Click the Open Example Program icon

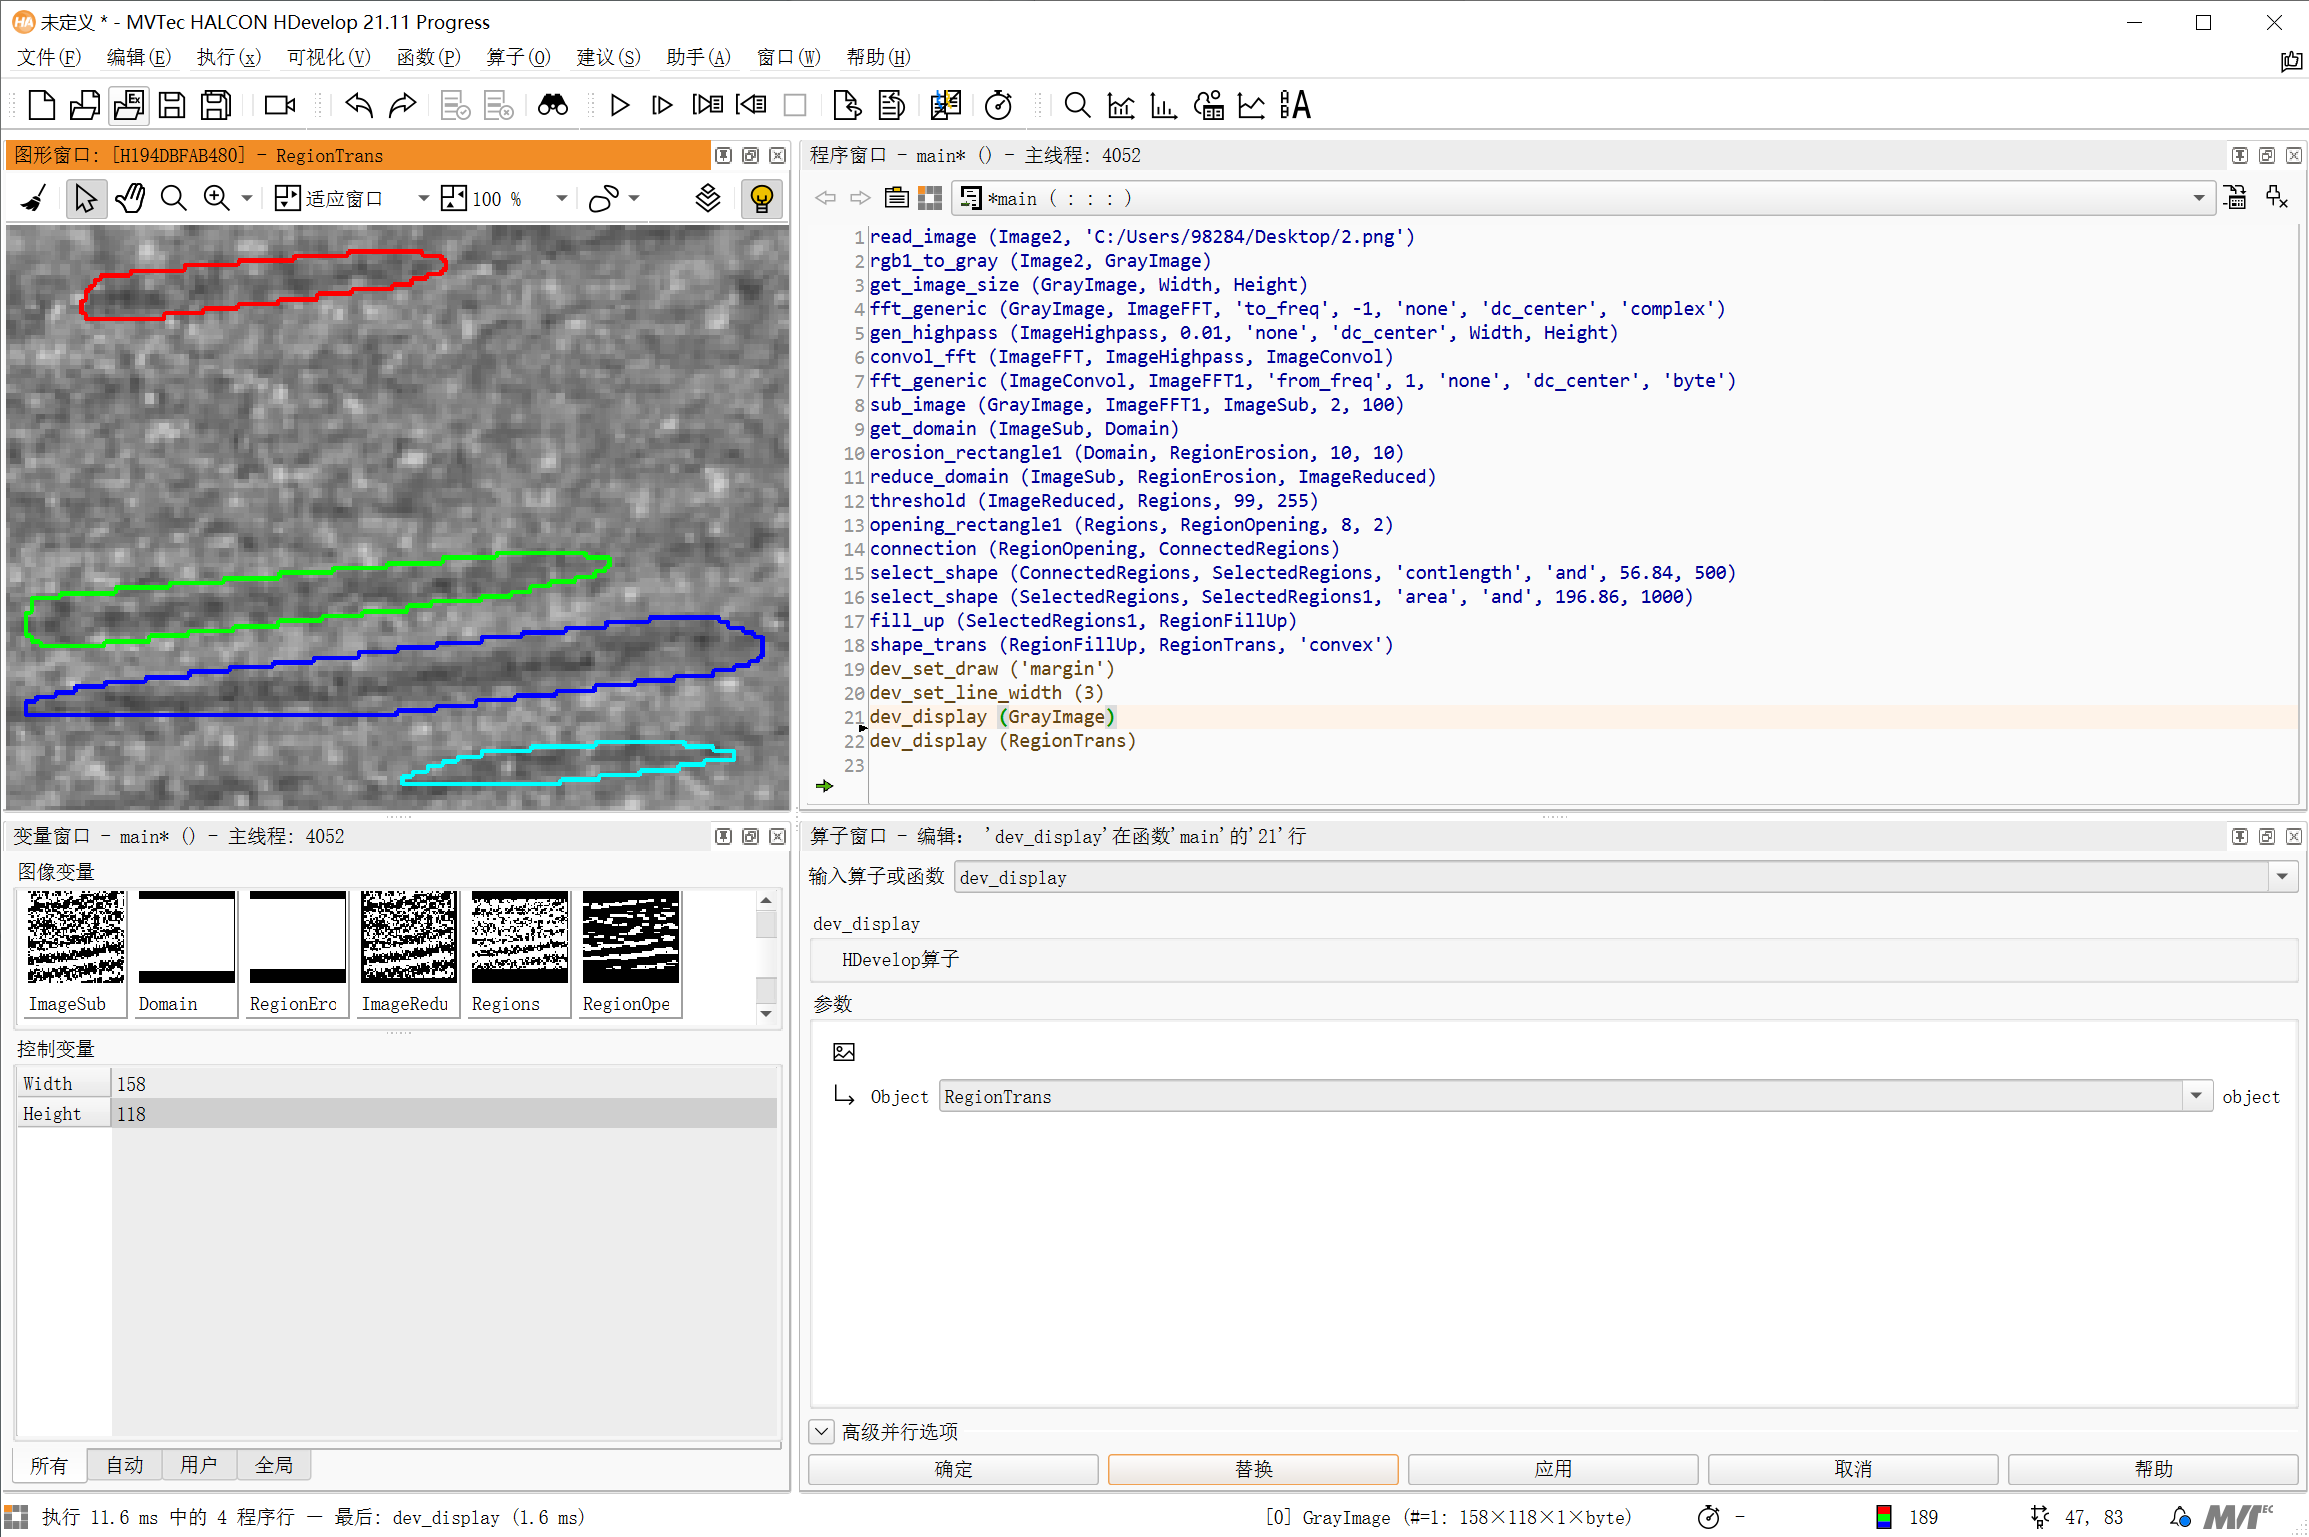(129, 105)
